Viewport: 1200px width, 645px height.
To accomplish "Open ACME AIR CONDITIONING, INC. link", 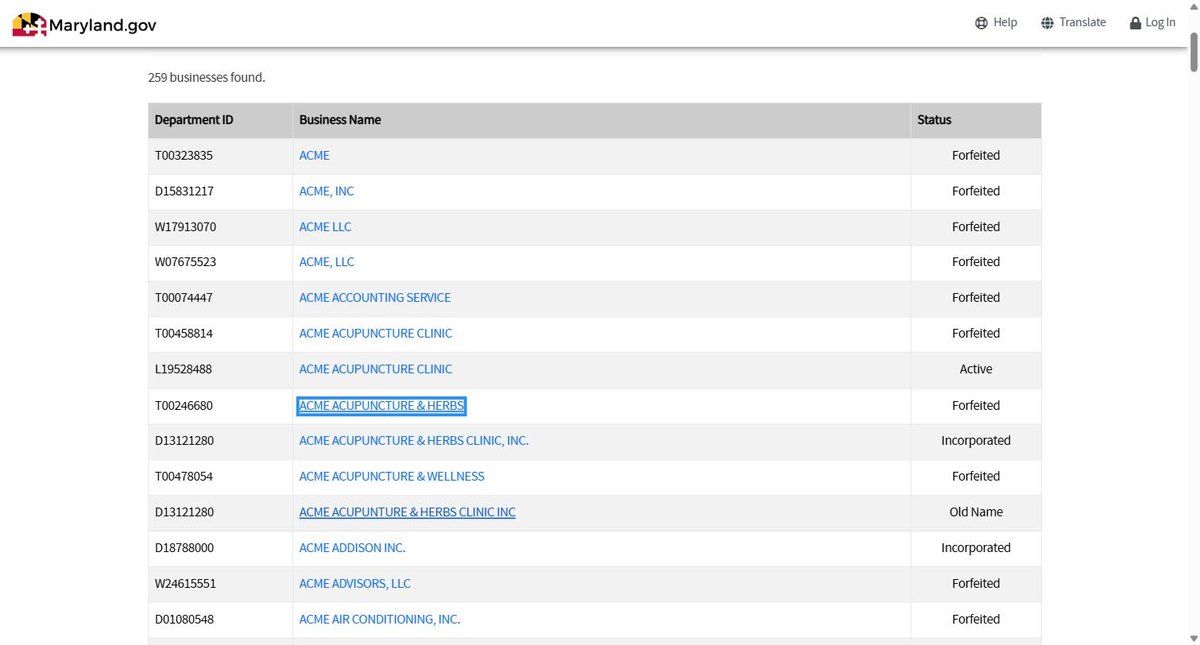I will click(x=380, y=619).
